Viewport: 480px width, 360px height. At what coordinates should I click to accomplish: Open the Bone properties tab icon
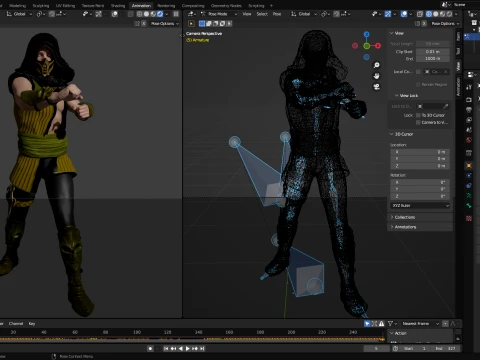point(469,206)
